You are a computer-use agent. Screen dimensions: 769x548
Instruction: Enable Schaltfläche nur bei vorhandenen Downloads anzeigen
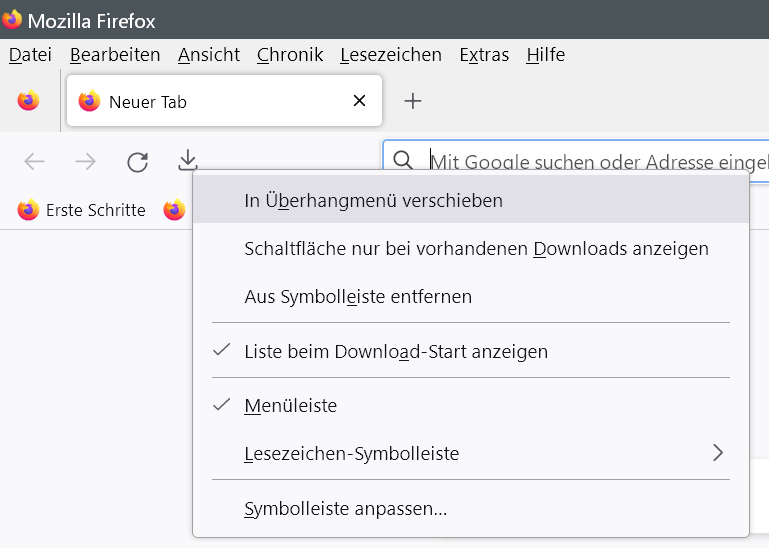coord(476,248)
